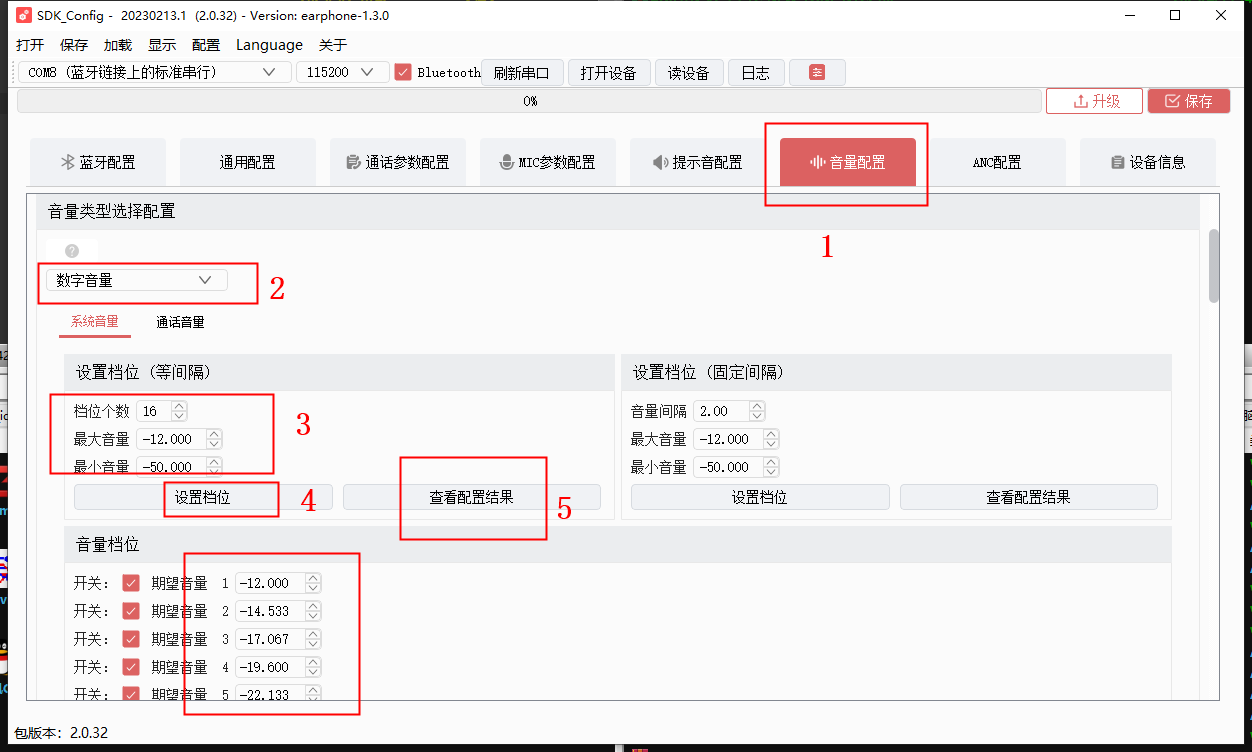Open the 通话参数配置 tab
This screenshot has height=752, width=1252.
pyautogui.click(x=398, y=162)
